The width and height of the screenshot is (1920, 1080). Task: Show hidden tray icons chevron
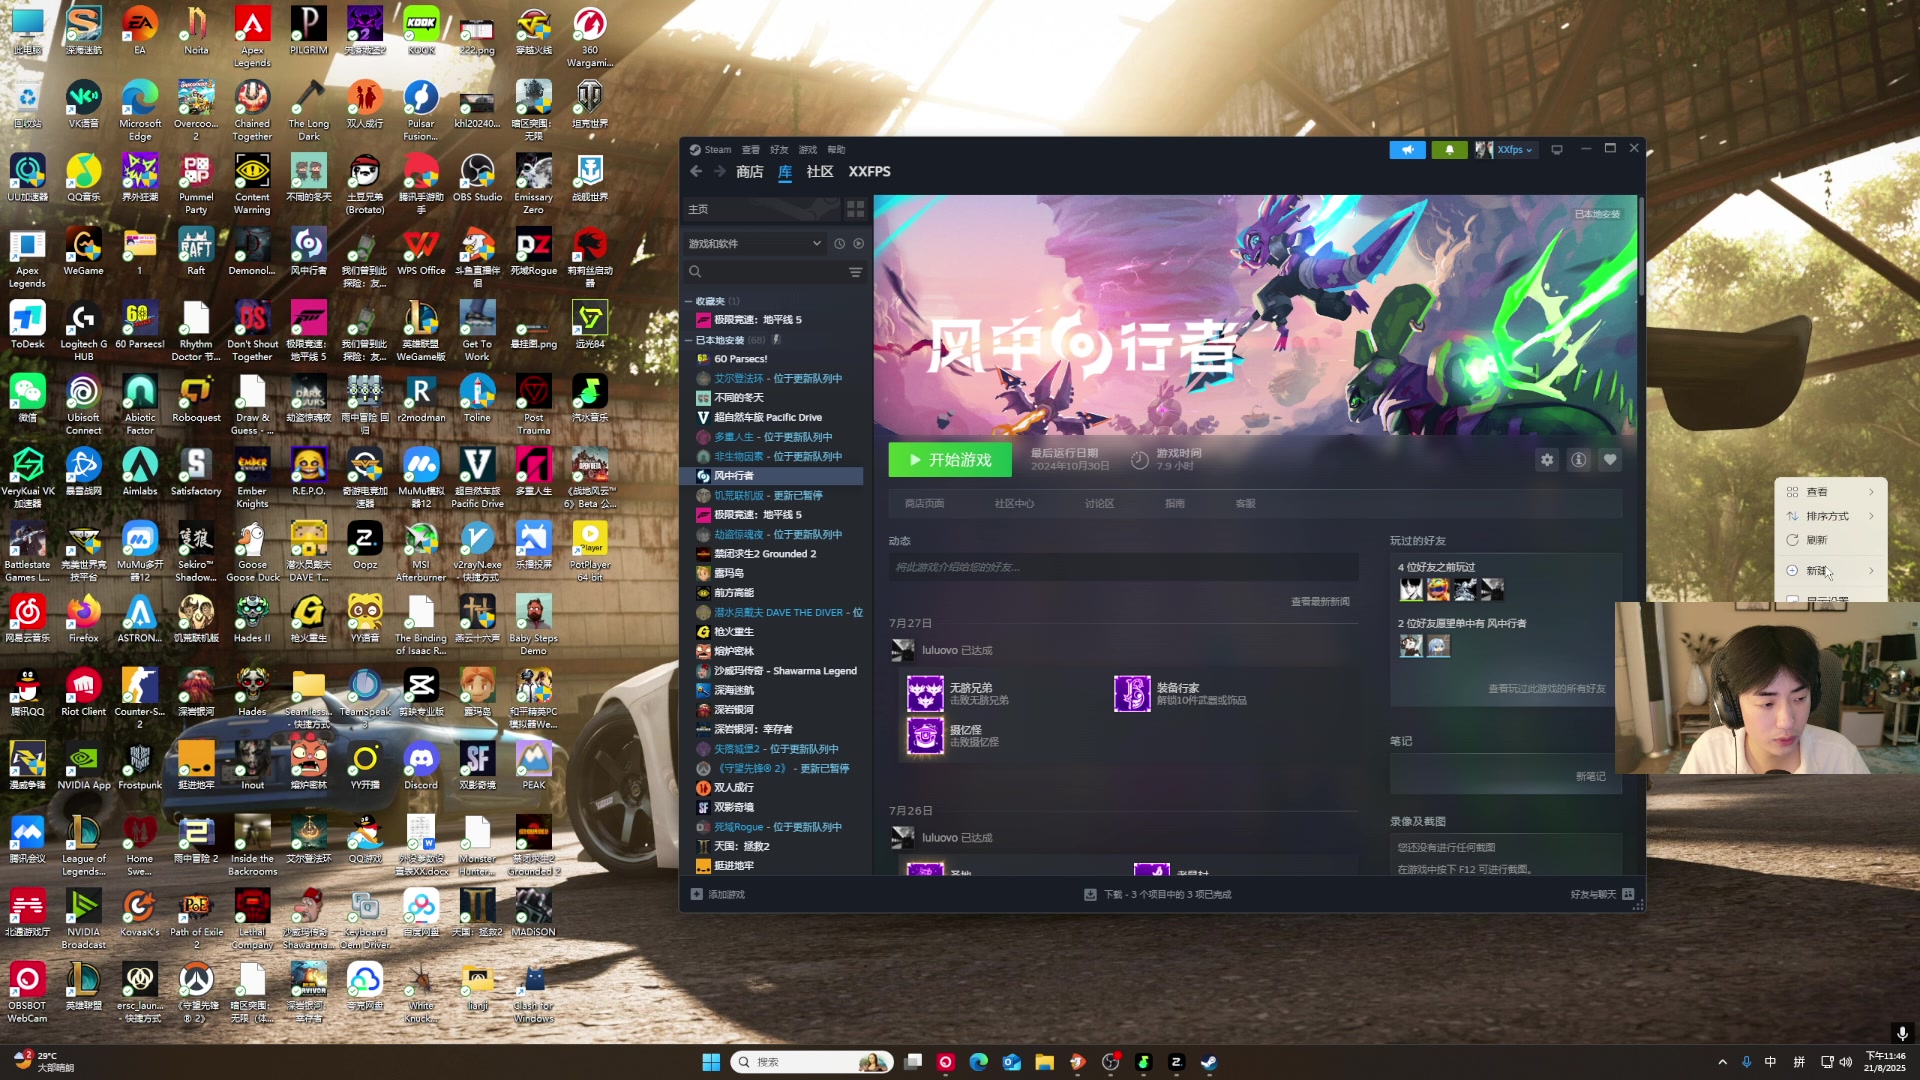click(x=1722, y=1062)
